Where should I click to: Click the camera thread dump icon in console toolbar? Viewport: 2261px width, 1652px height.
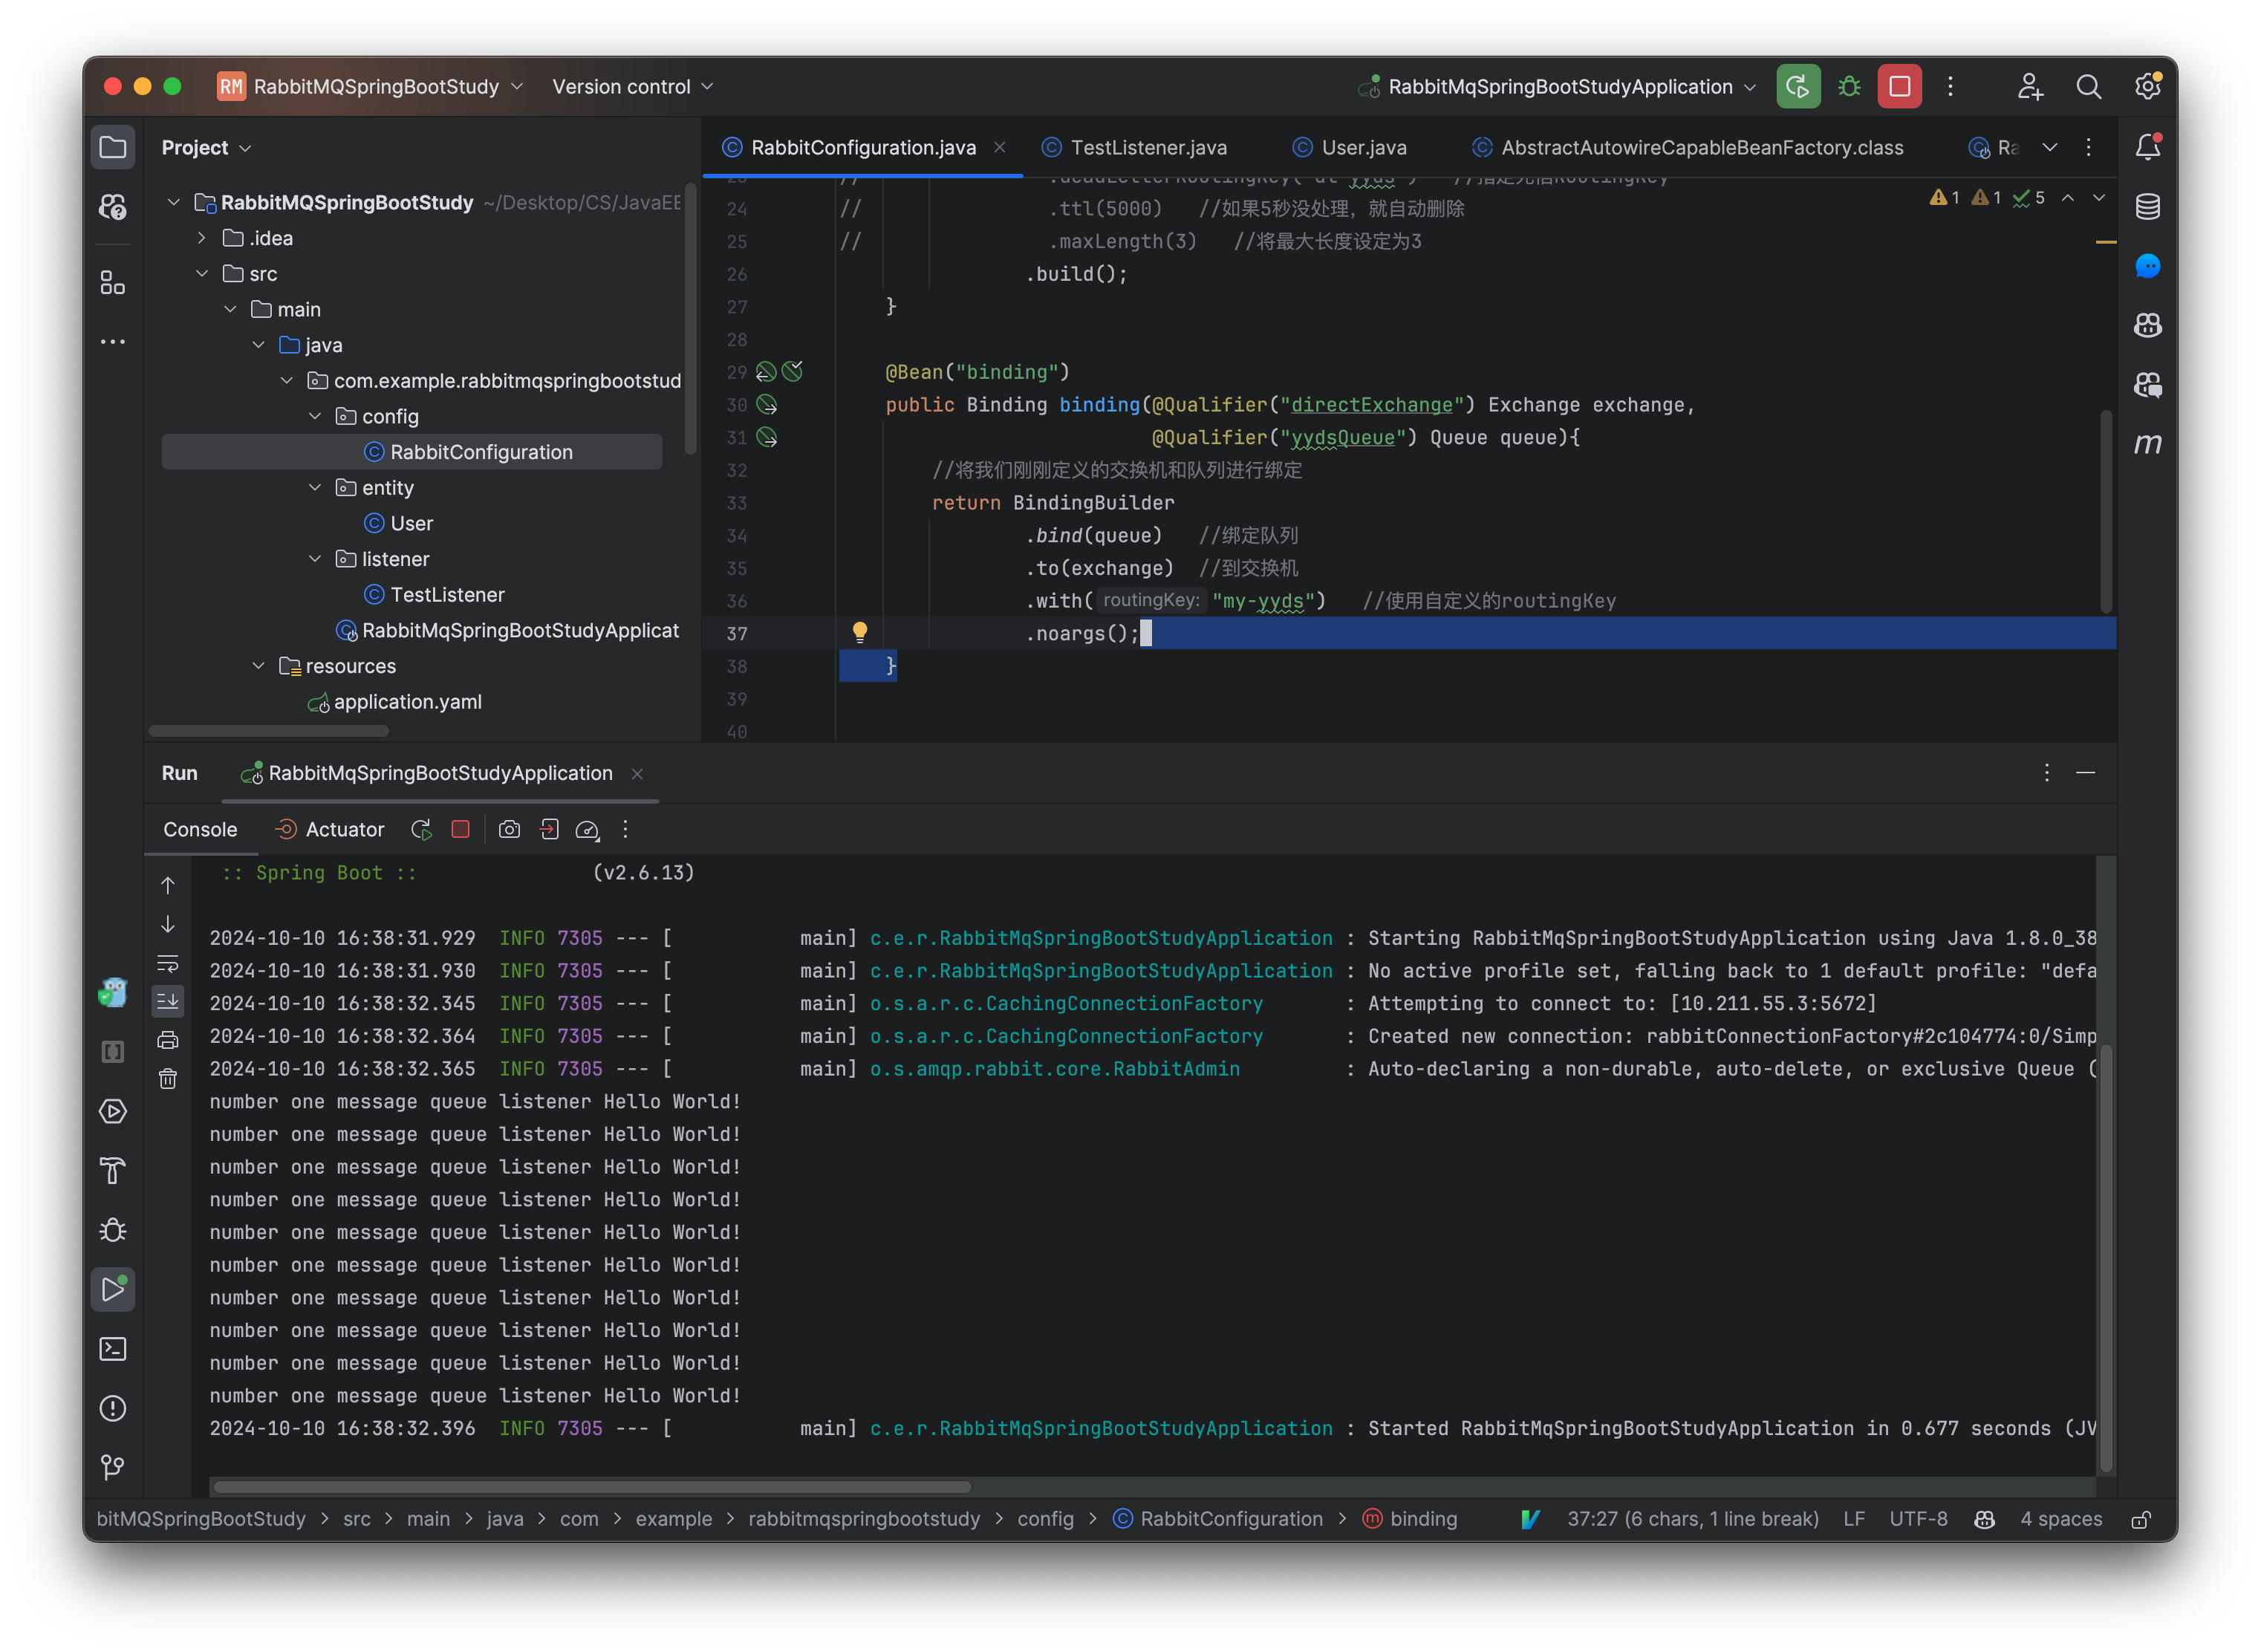509,829
